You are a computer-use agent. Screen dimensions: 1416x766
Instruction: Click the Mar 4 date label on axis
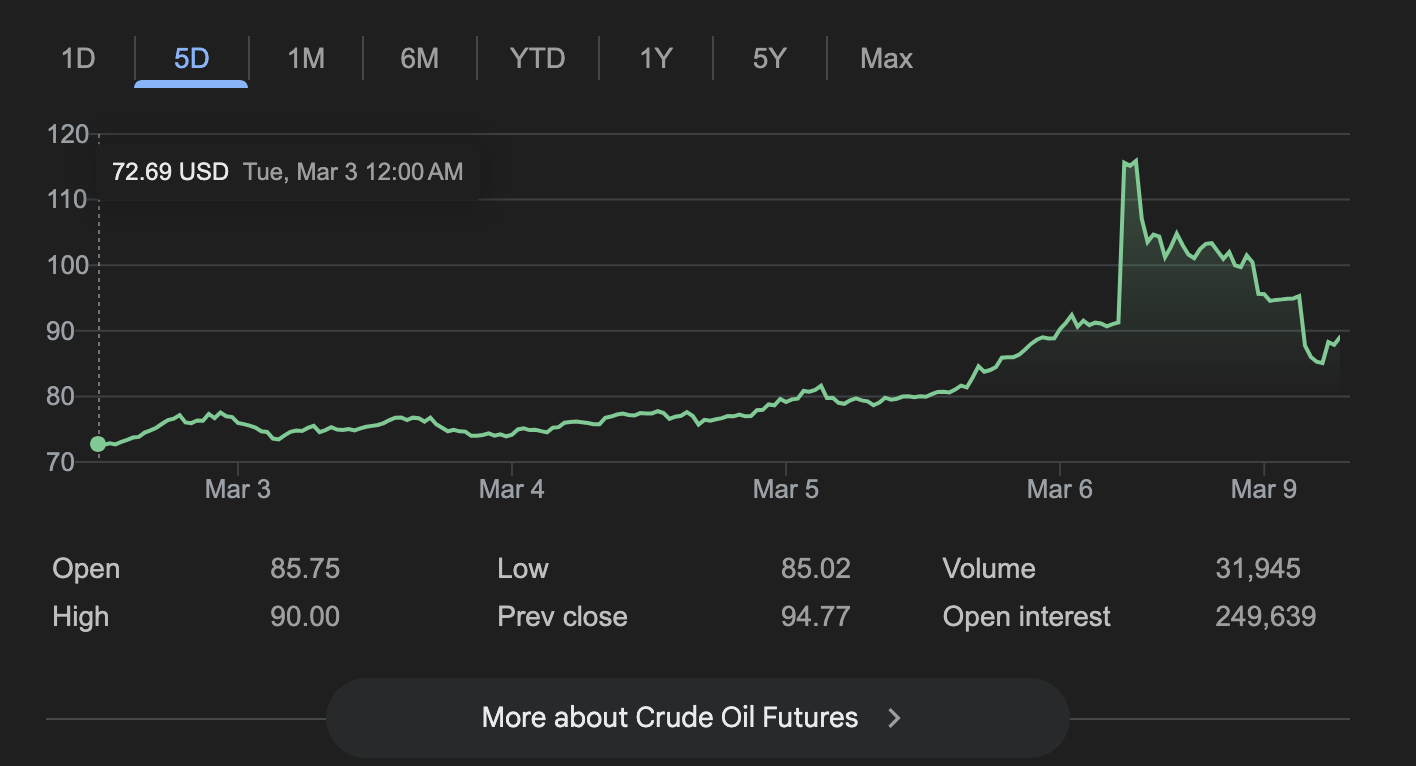click(x=511, y=489)
